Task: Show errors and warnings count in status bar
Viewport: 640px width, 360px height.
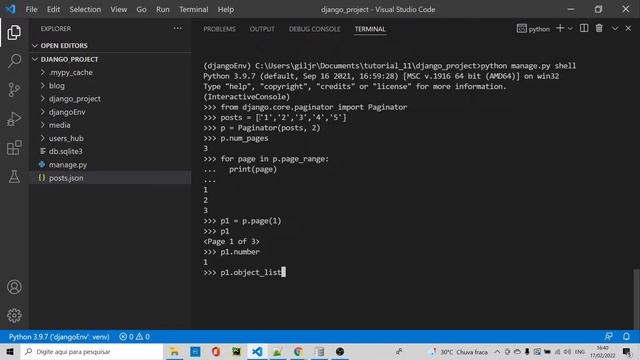Action: click(134, 337)
